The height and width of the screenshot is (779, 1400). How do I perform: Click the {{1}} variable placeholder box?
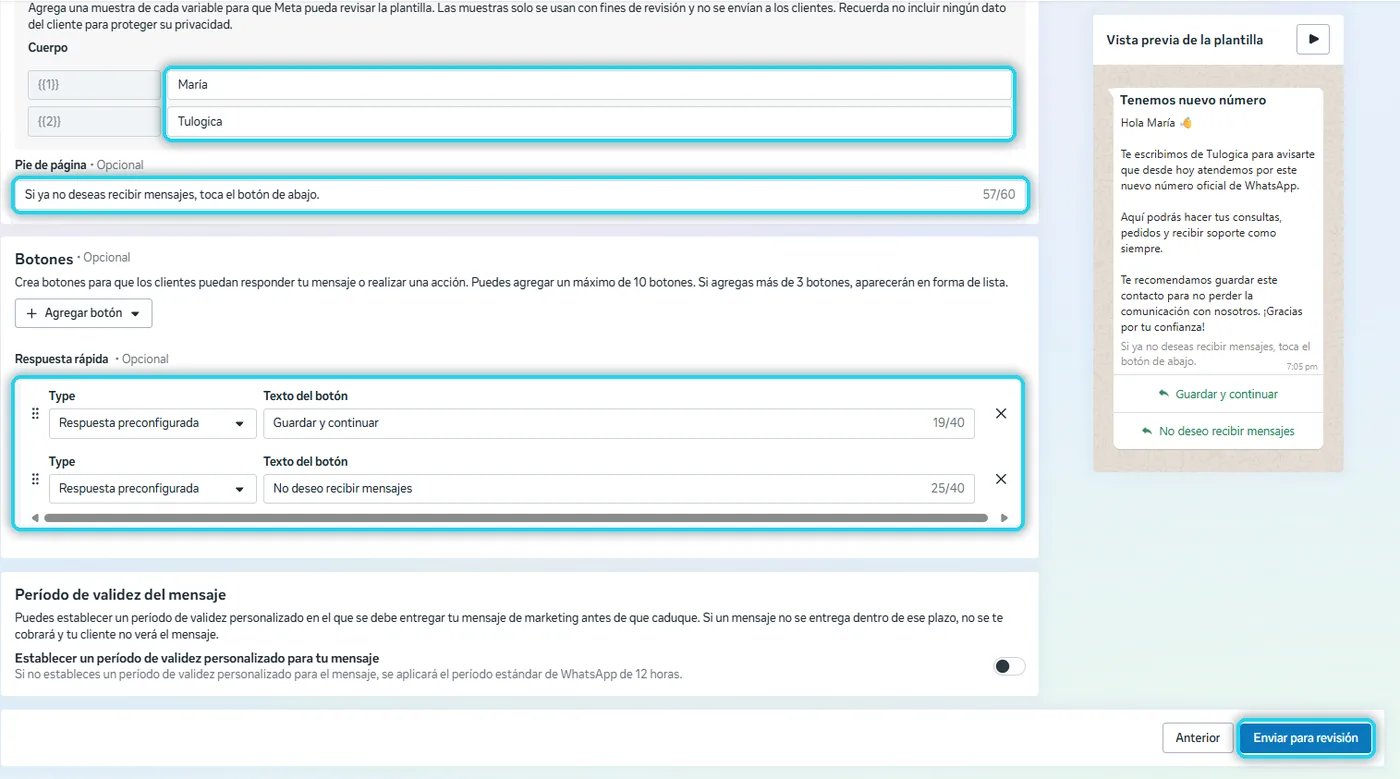pos(94,85)
